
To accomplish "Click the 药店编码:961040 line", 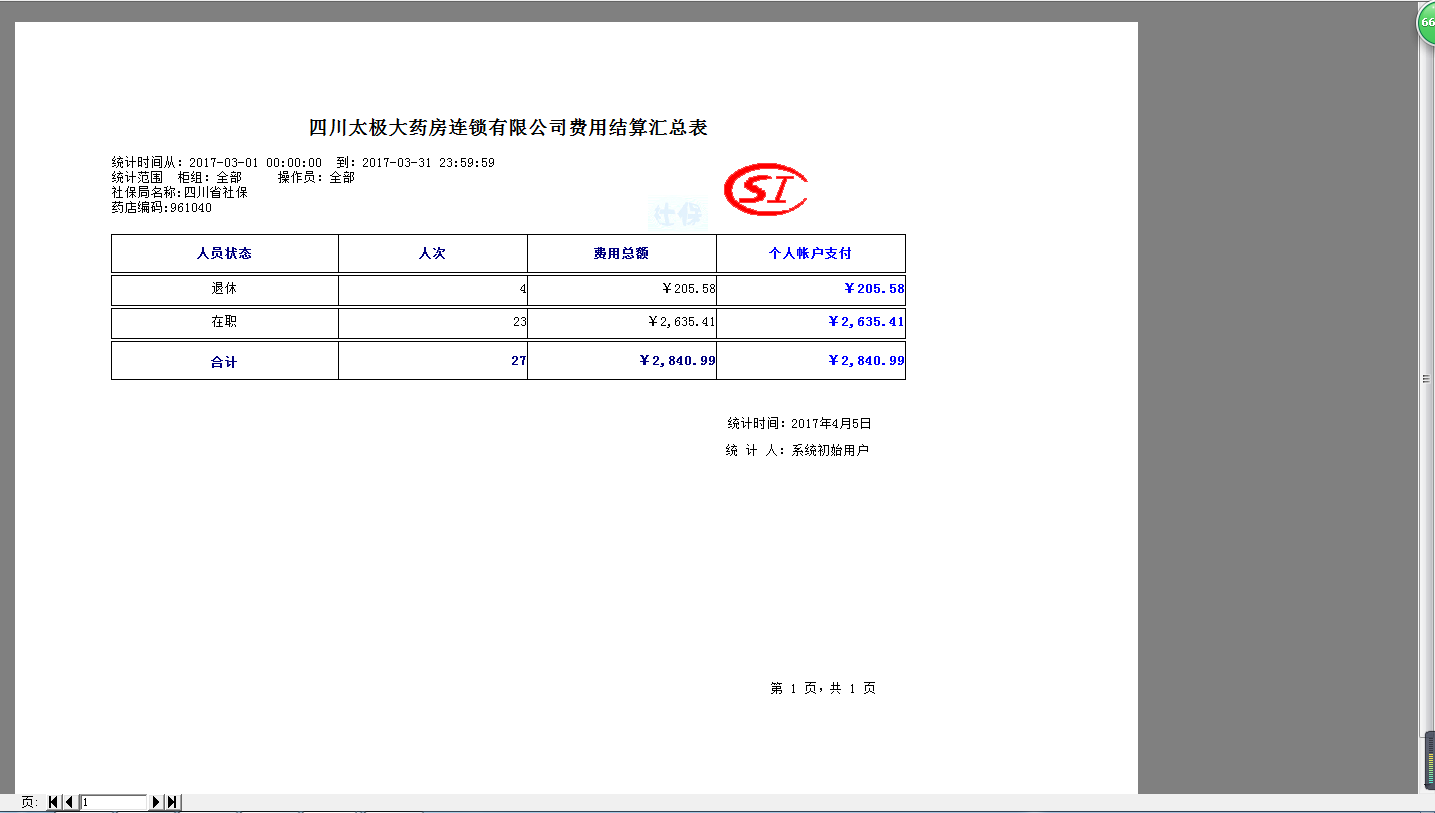I will tap(161, 208).
